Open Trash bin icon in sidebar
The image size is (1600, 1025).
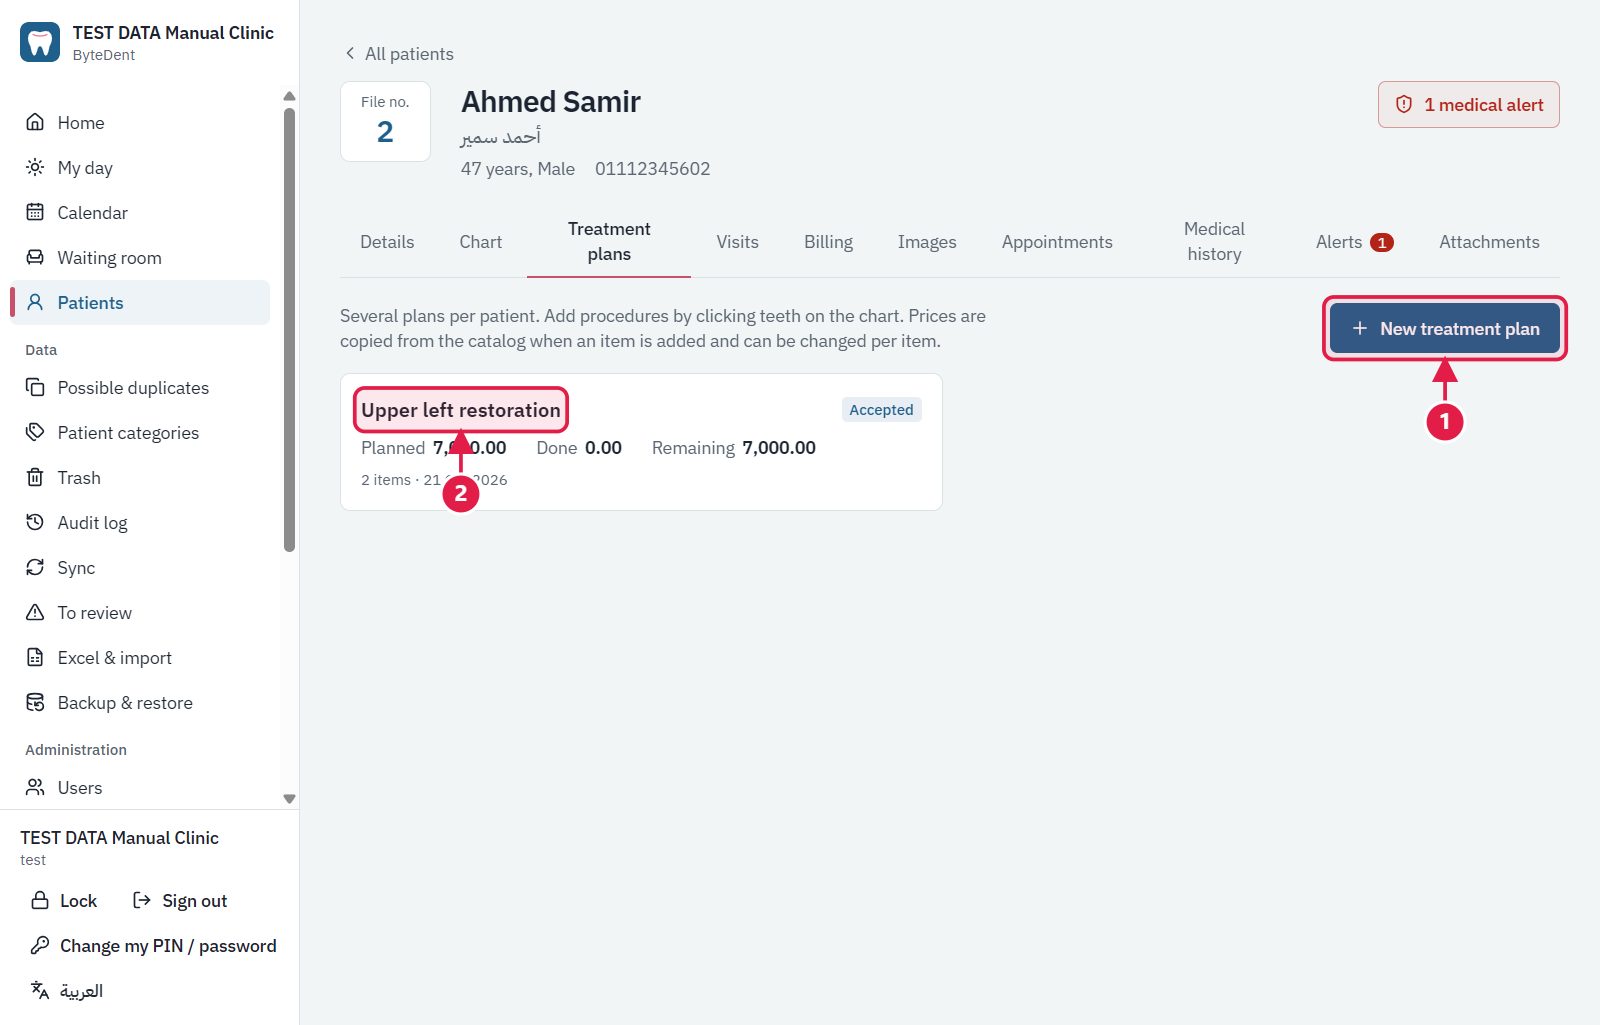click(35, 477)
